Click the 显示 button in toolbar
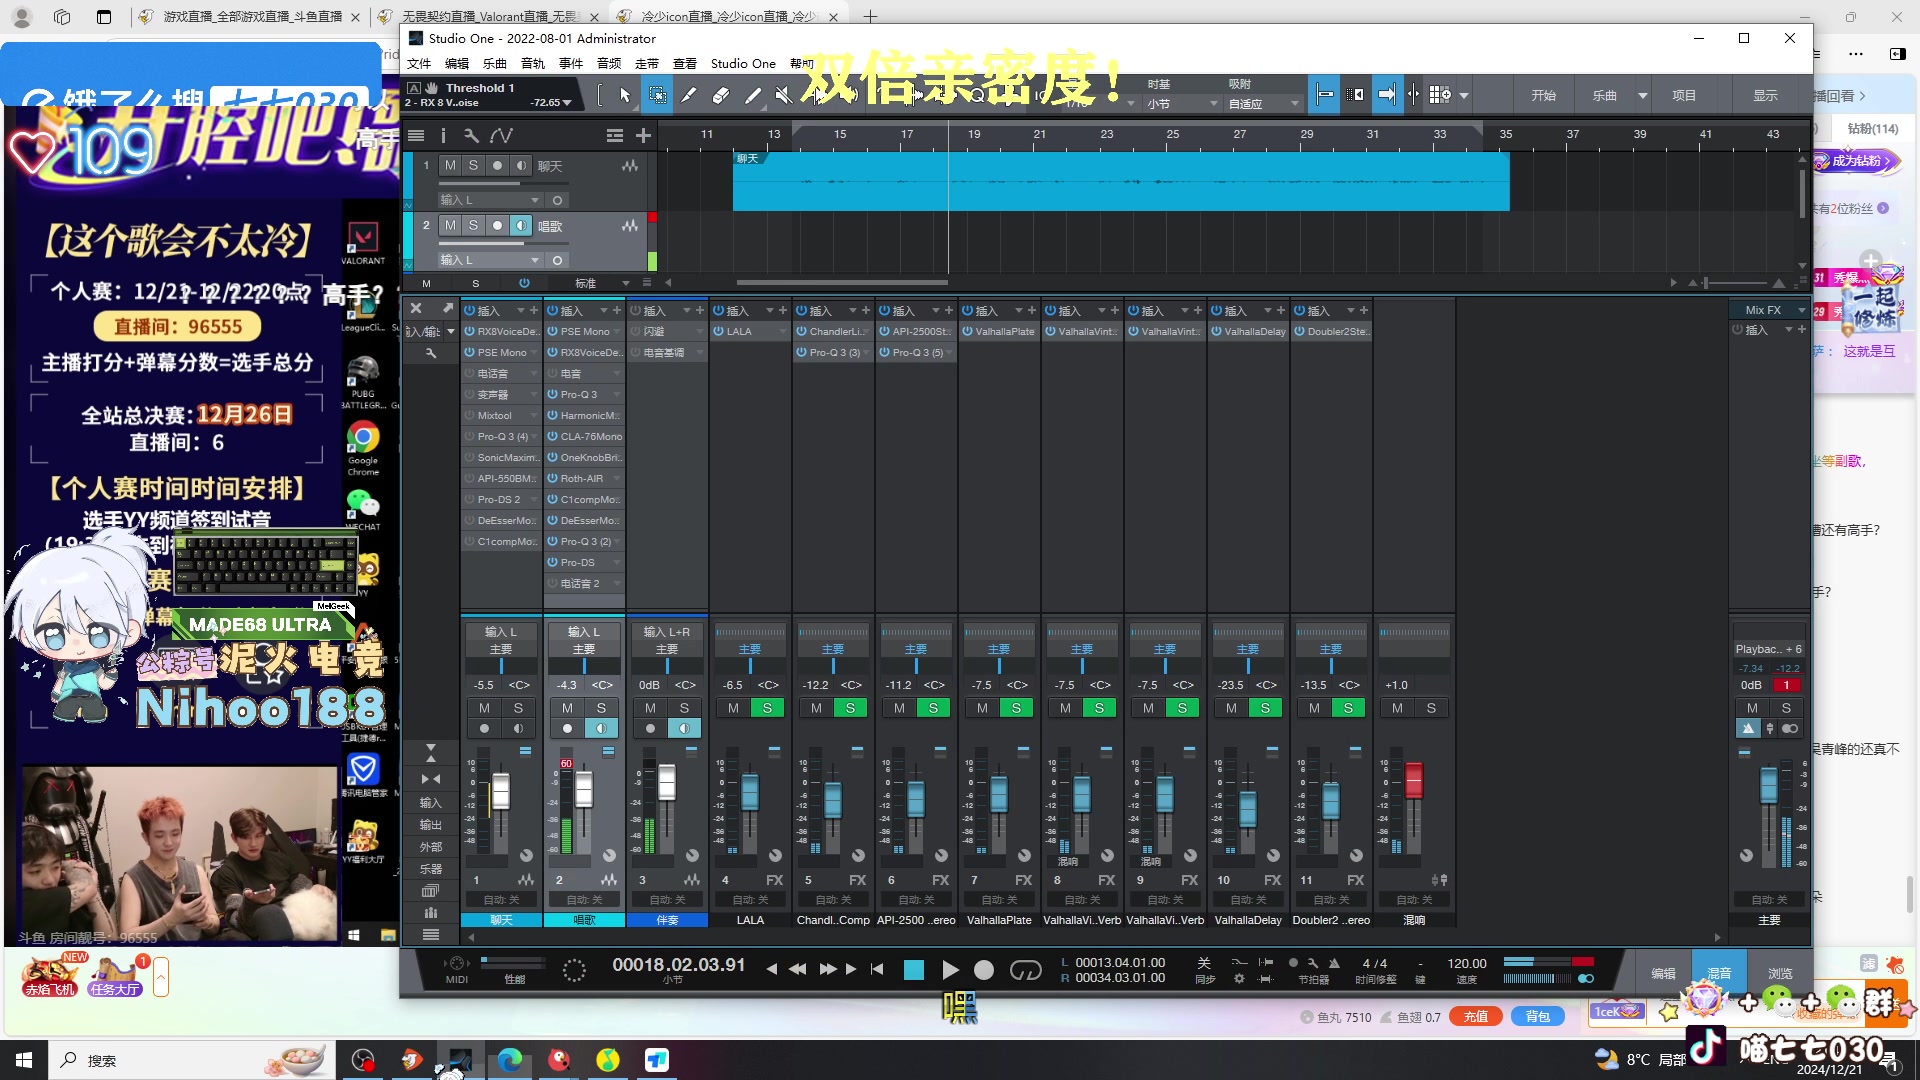 point(1765,96)
